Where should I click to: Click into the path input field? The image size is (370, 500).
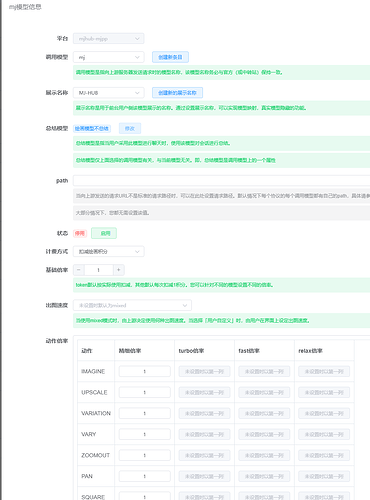click(x=222, y=180)
